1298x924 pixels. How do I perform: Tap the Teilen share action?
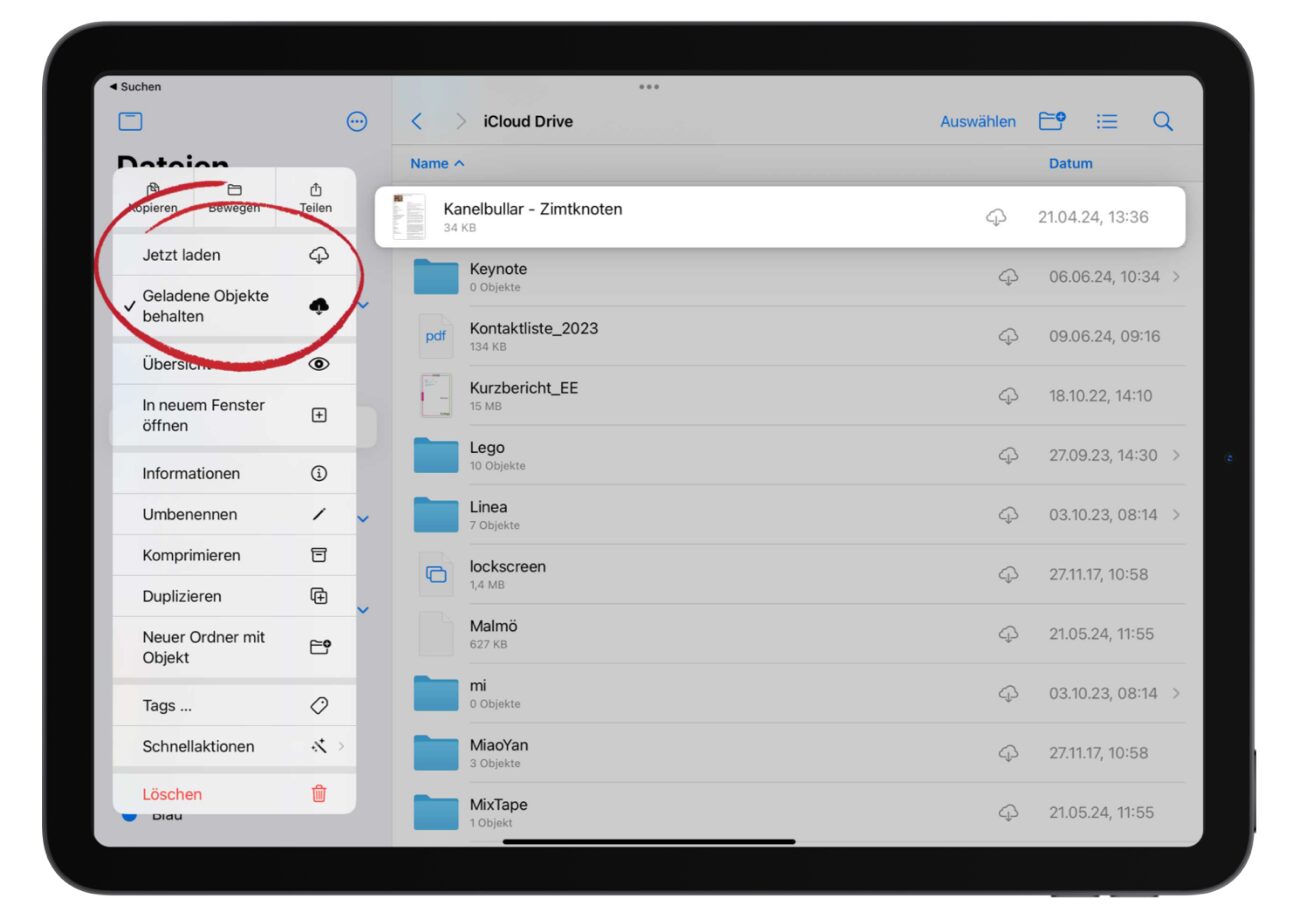coord(316,198)
